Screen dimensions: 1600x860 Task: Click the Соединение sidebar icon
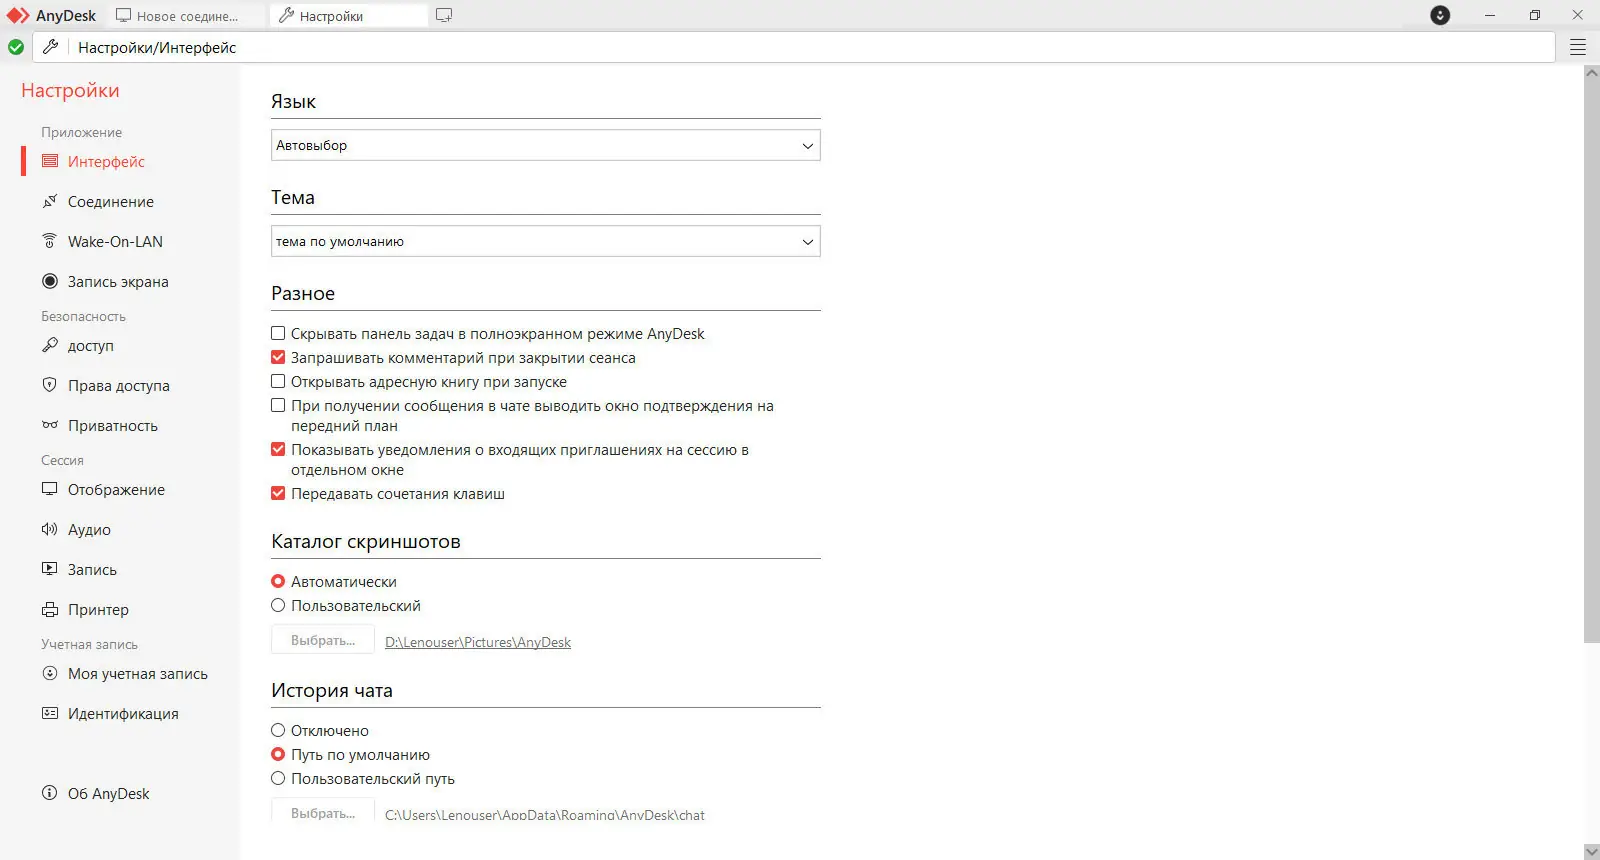(50, 201)
